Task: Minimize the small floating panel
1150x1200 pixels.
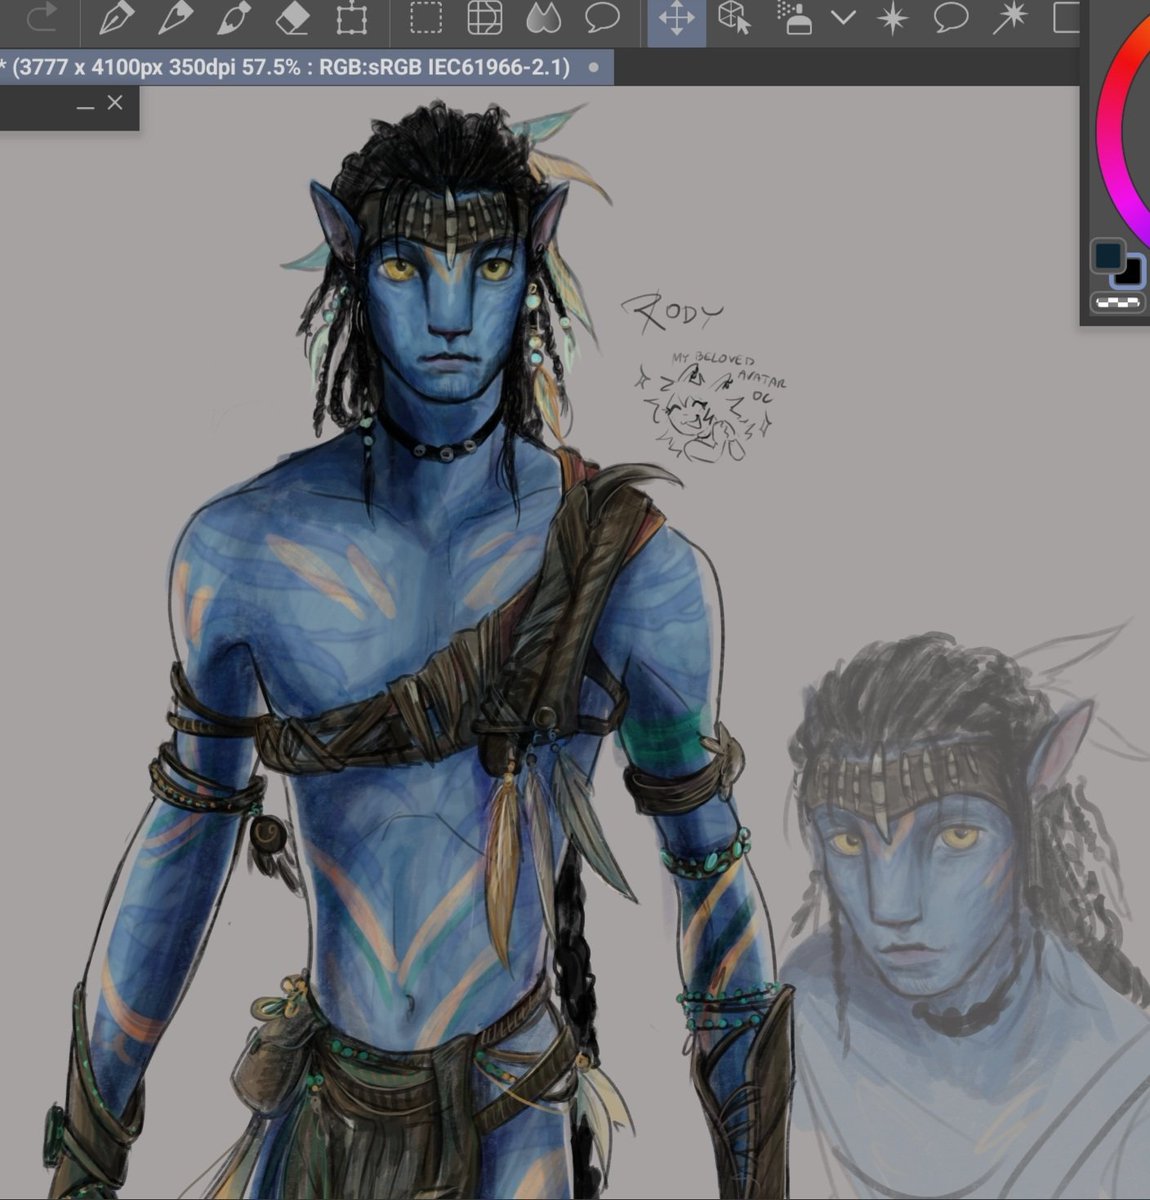Action: pyautogui.click(x=85, y=106)
